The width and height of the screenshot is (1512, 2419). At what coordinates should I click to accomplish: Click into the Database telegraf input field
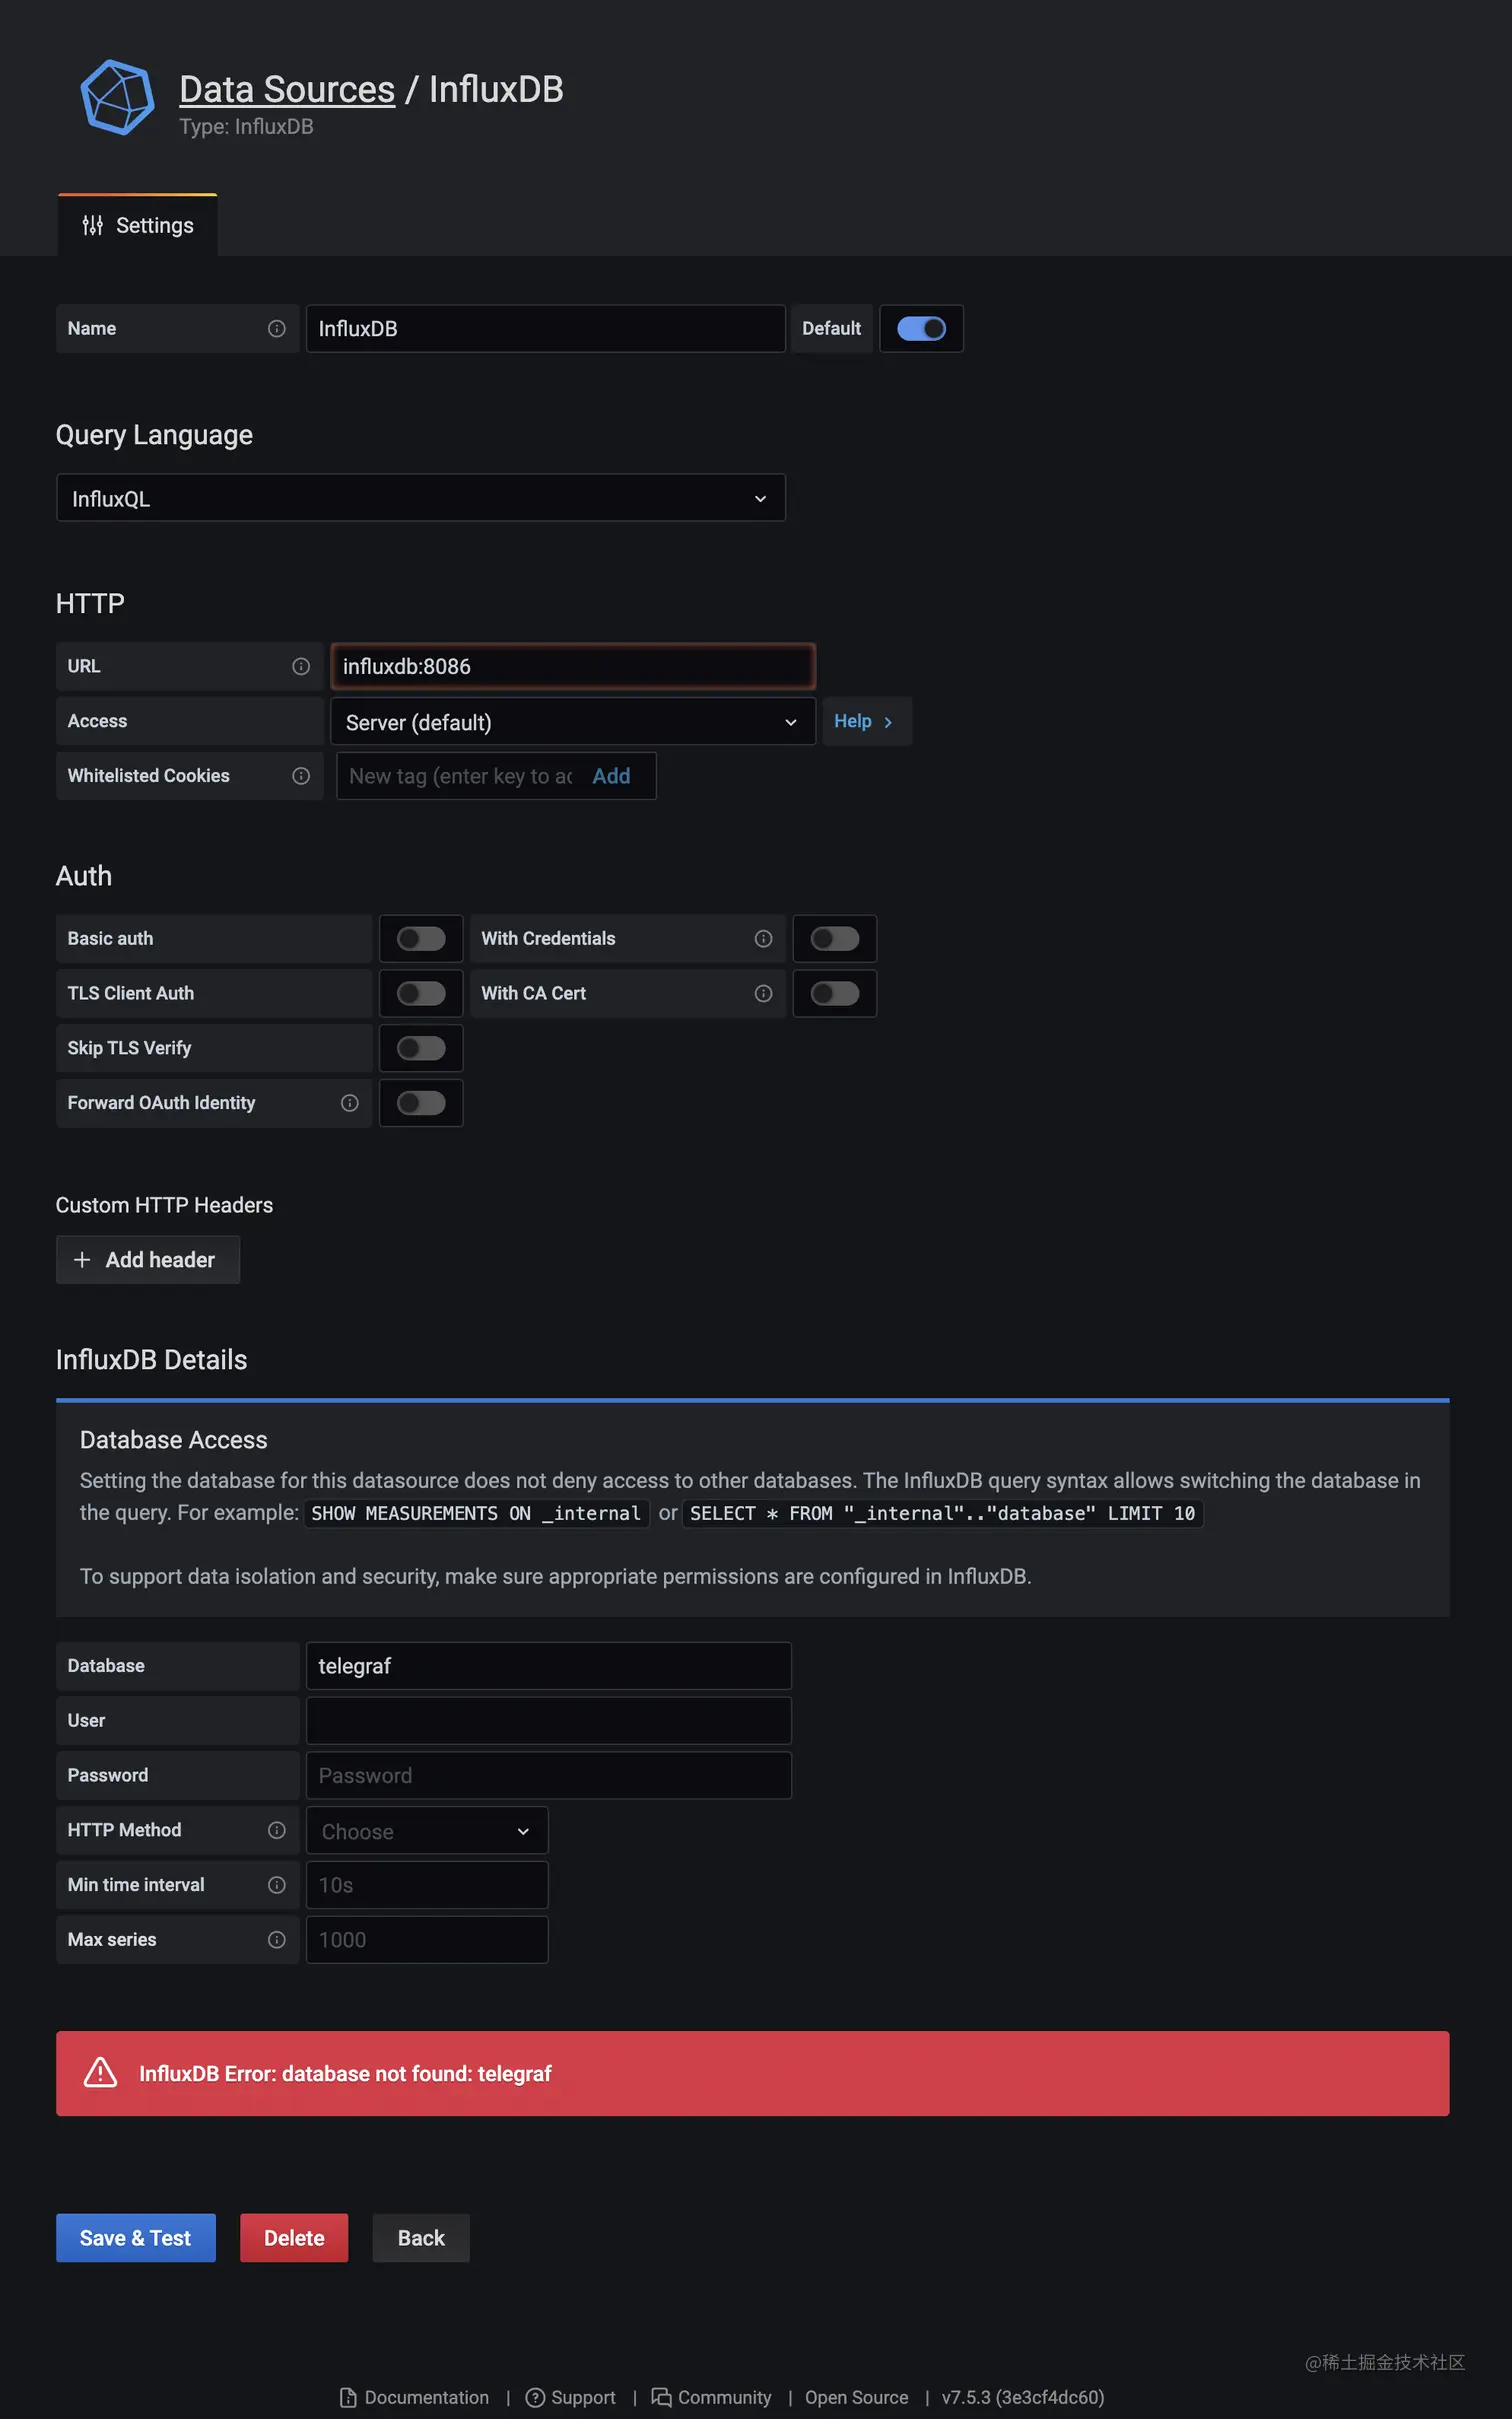(x=548, y=1665)
